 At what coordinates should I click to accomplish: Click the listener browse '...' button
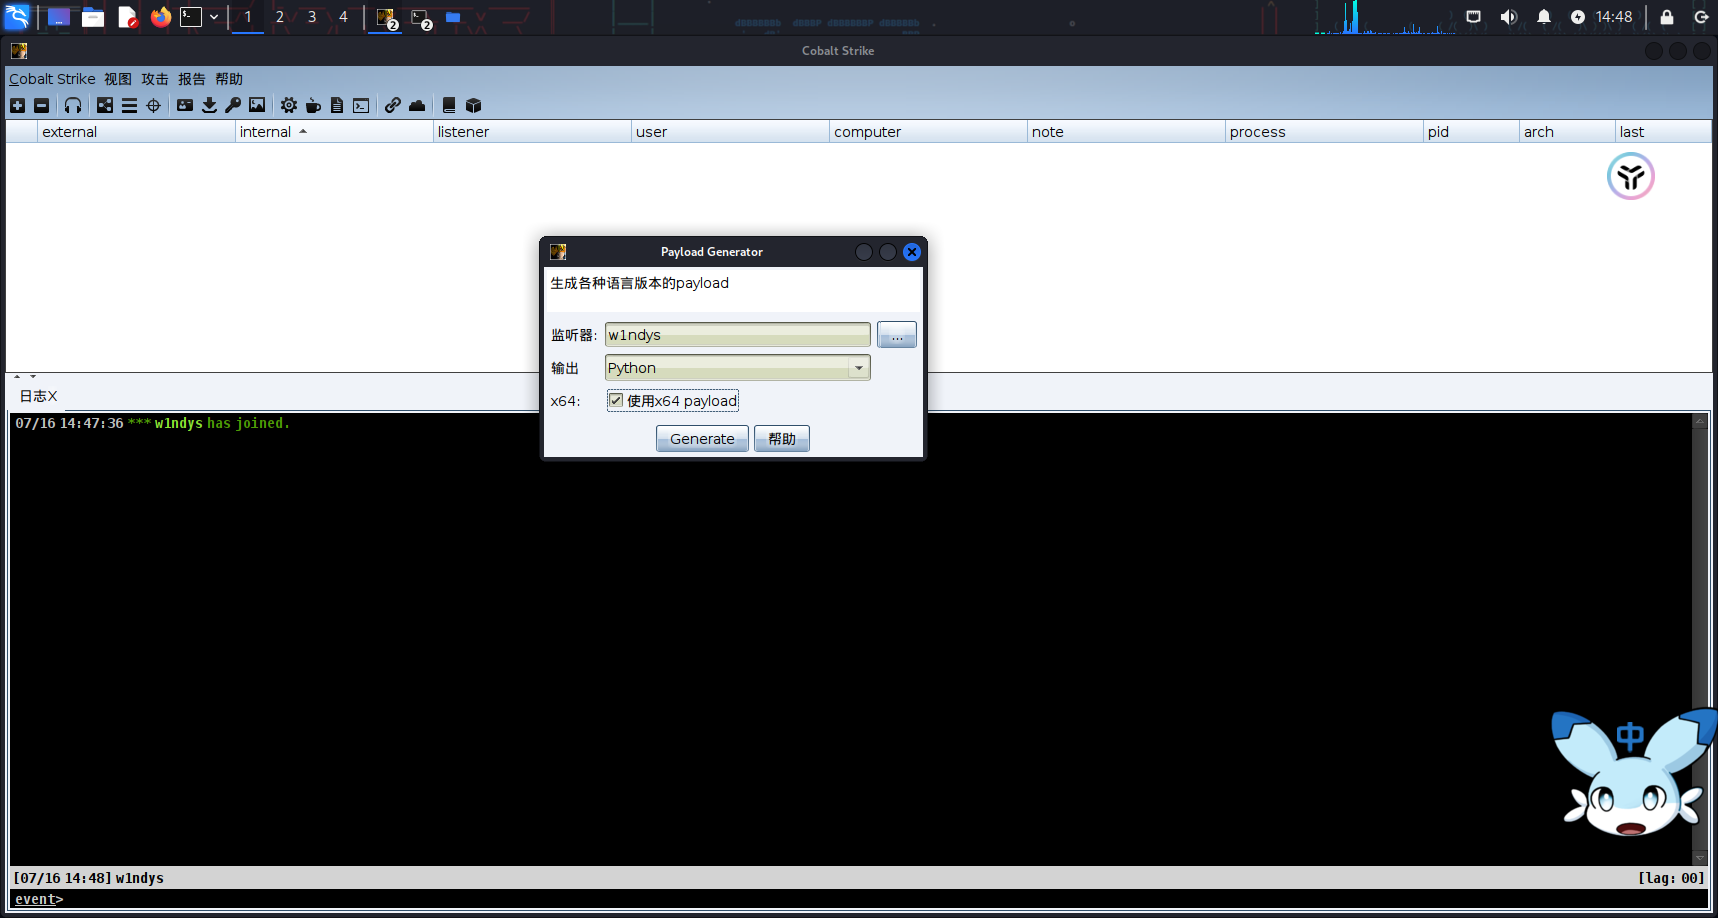(x=897, y=335)
